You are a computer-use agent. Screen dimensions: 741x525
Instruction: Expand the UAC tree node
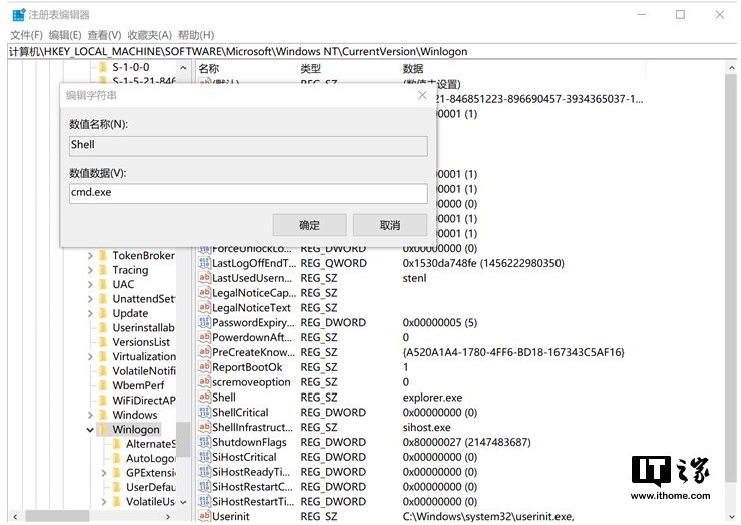click(90, 284)
